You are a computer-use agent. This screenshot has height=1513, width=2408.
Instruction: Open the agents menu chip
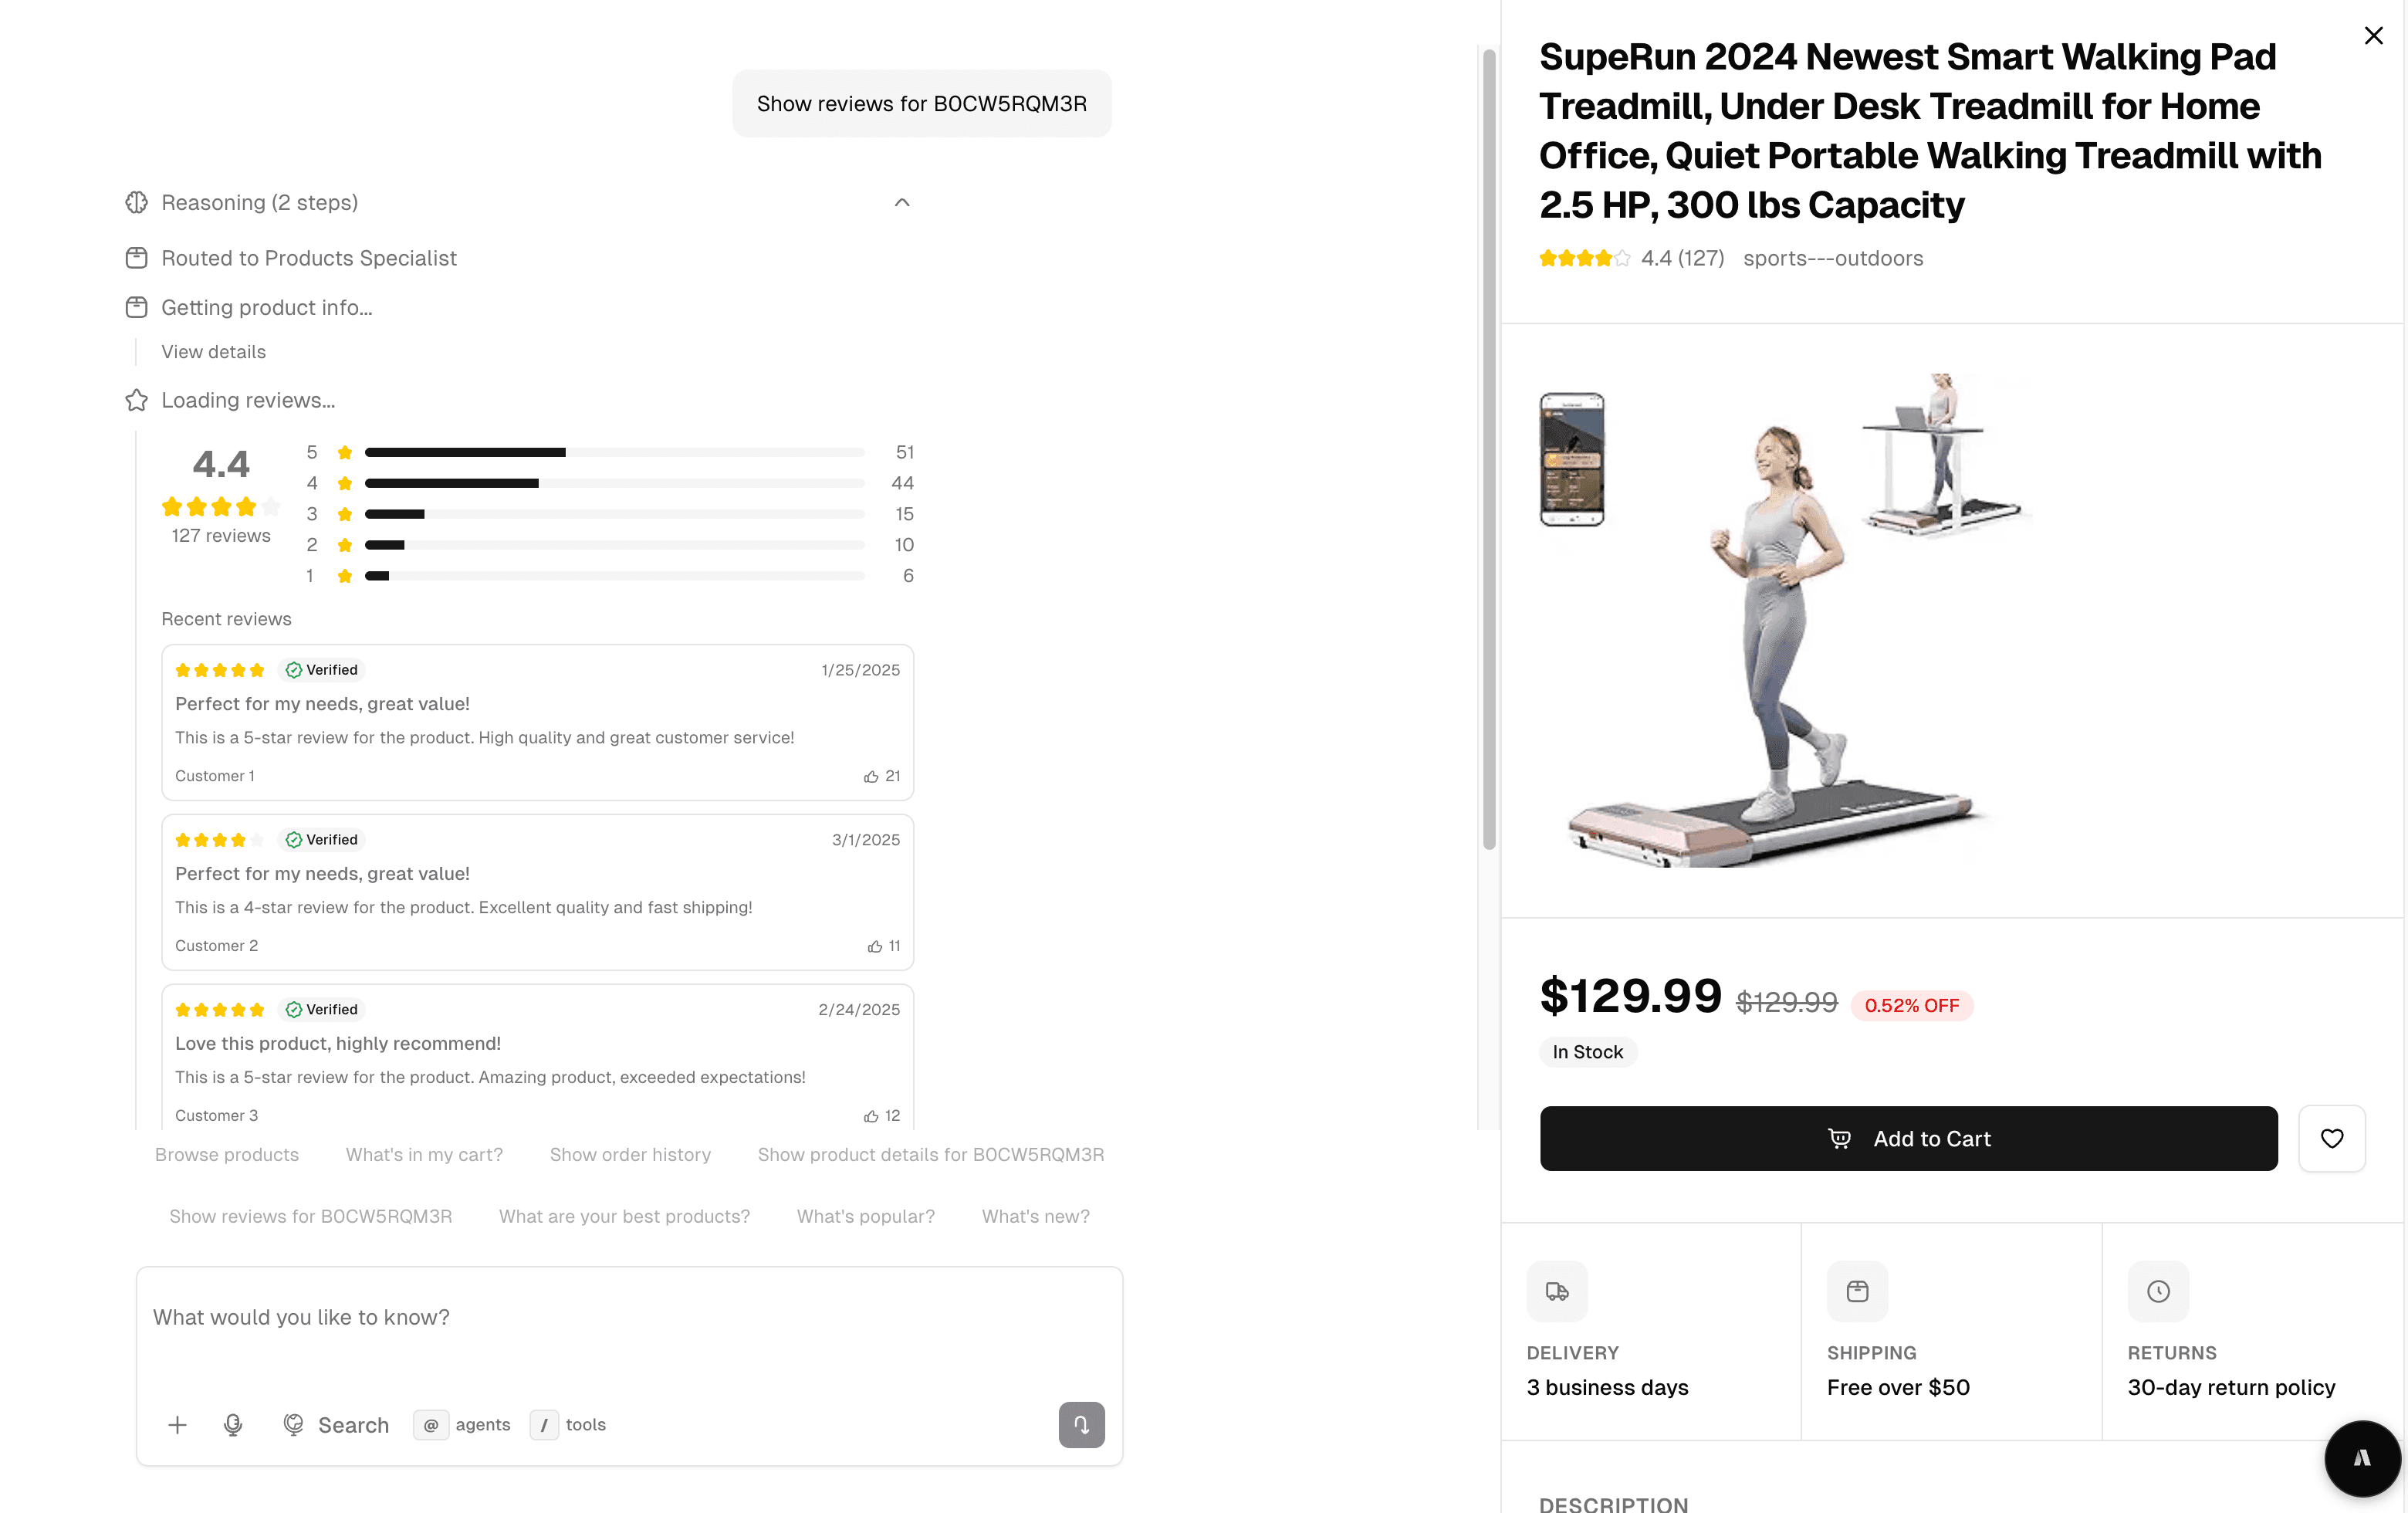pos(462,1424)
